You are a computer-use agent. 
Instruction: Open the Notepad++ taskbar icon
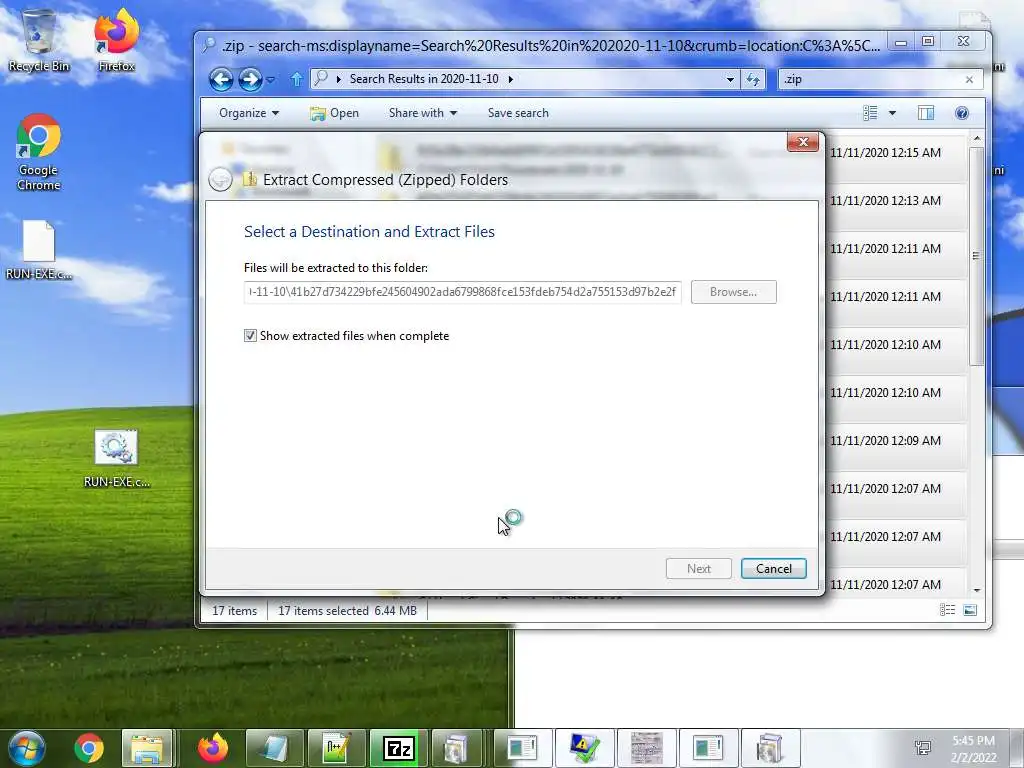pyautogui.click(x=336, y=748)
